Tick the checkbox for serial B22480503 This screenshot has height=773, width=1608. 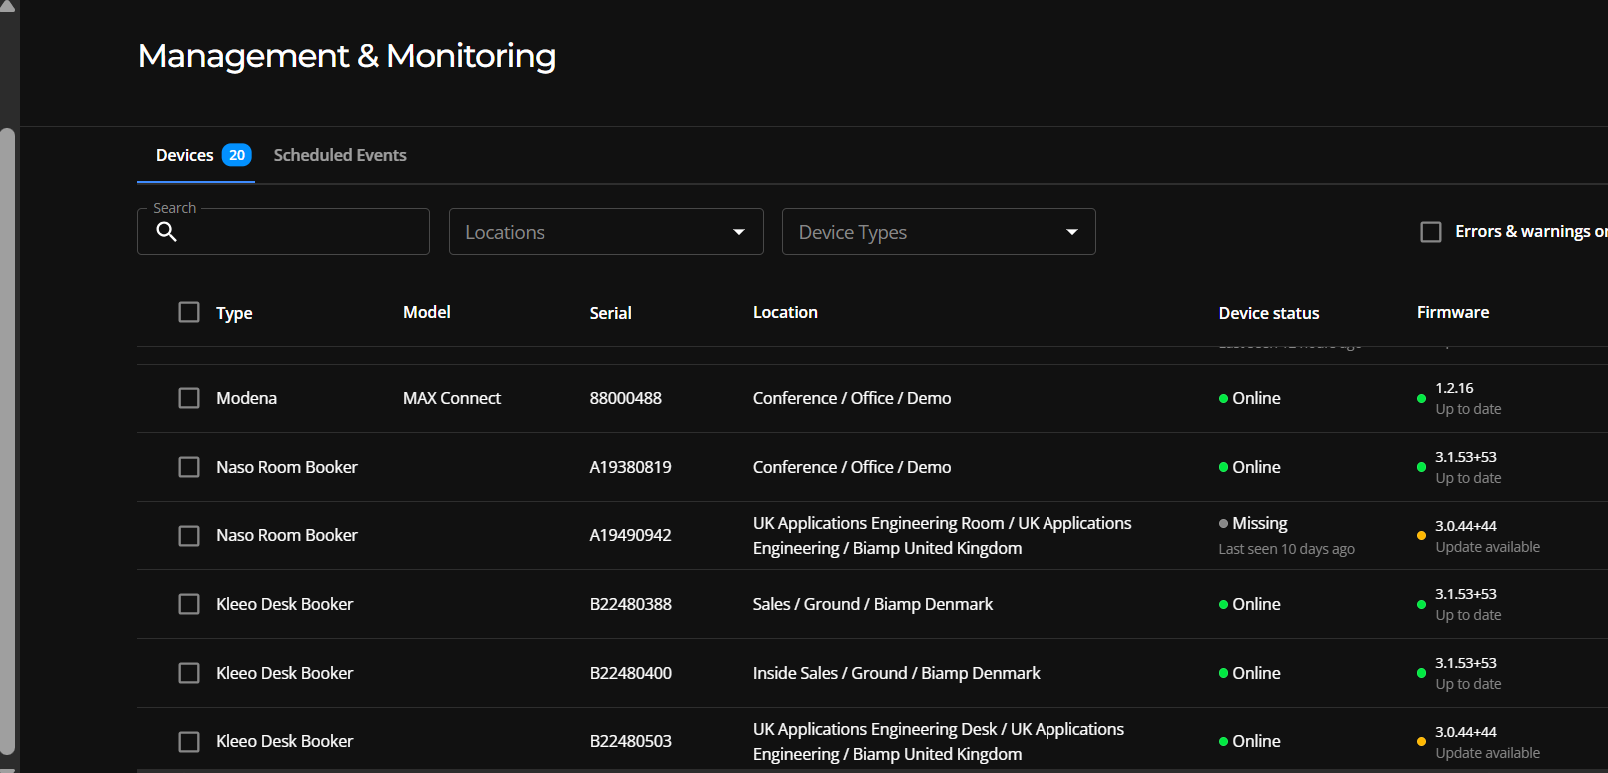tap(189, 742)
